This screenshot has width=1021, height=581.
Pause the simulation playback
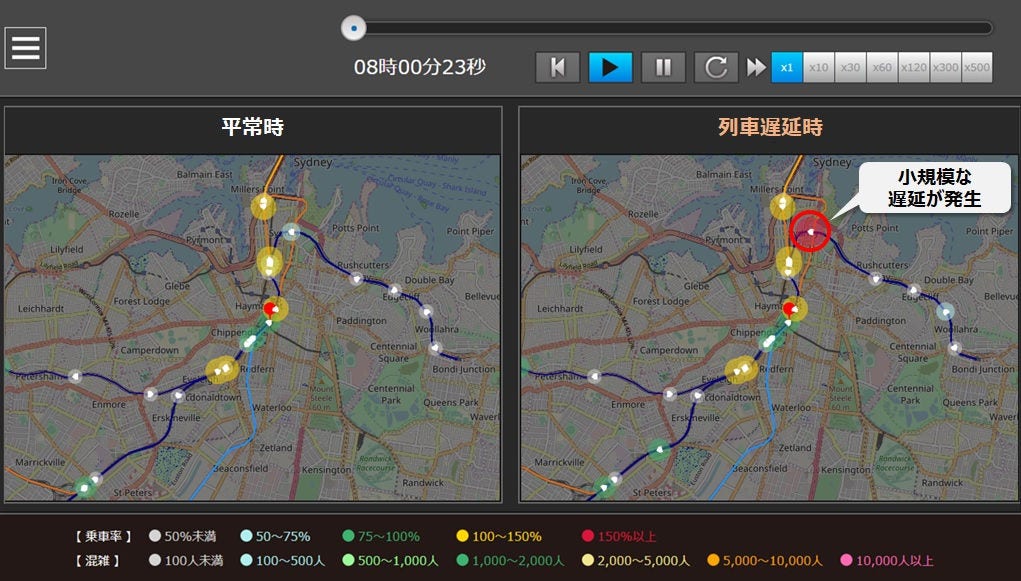click(663, 67)
